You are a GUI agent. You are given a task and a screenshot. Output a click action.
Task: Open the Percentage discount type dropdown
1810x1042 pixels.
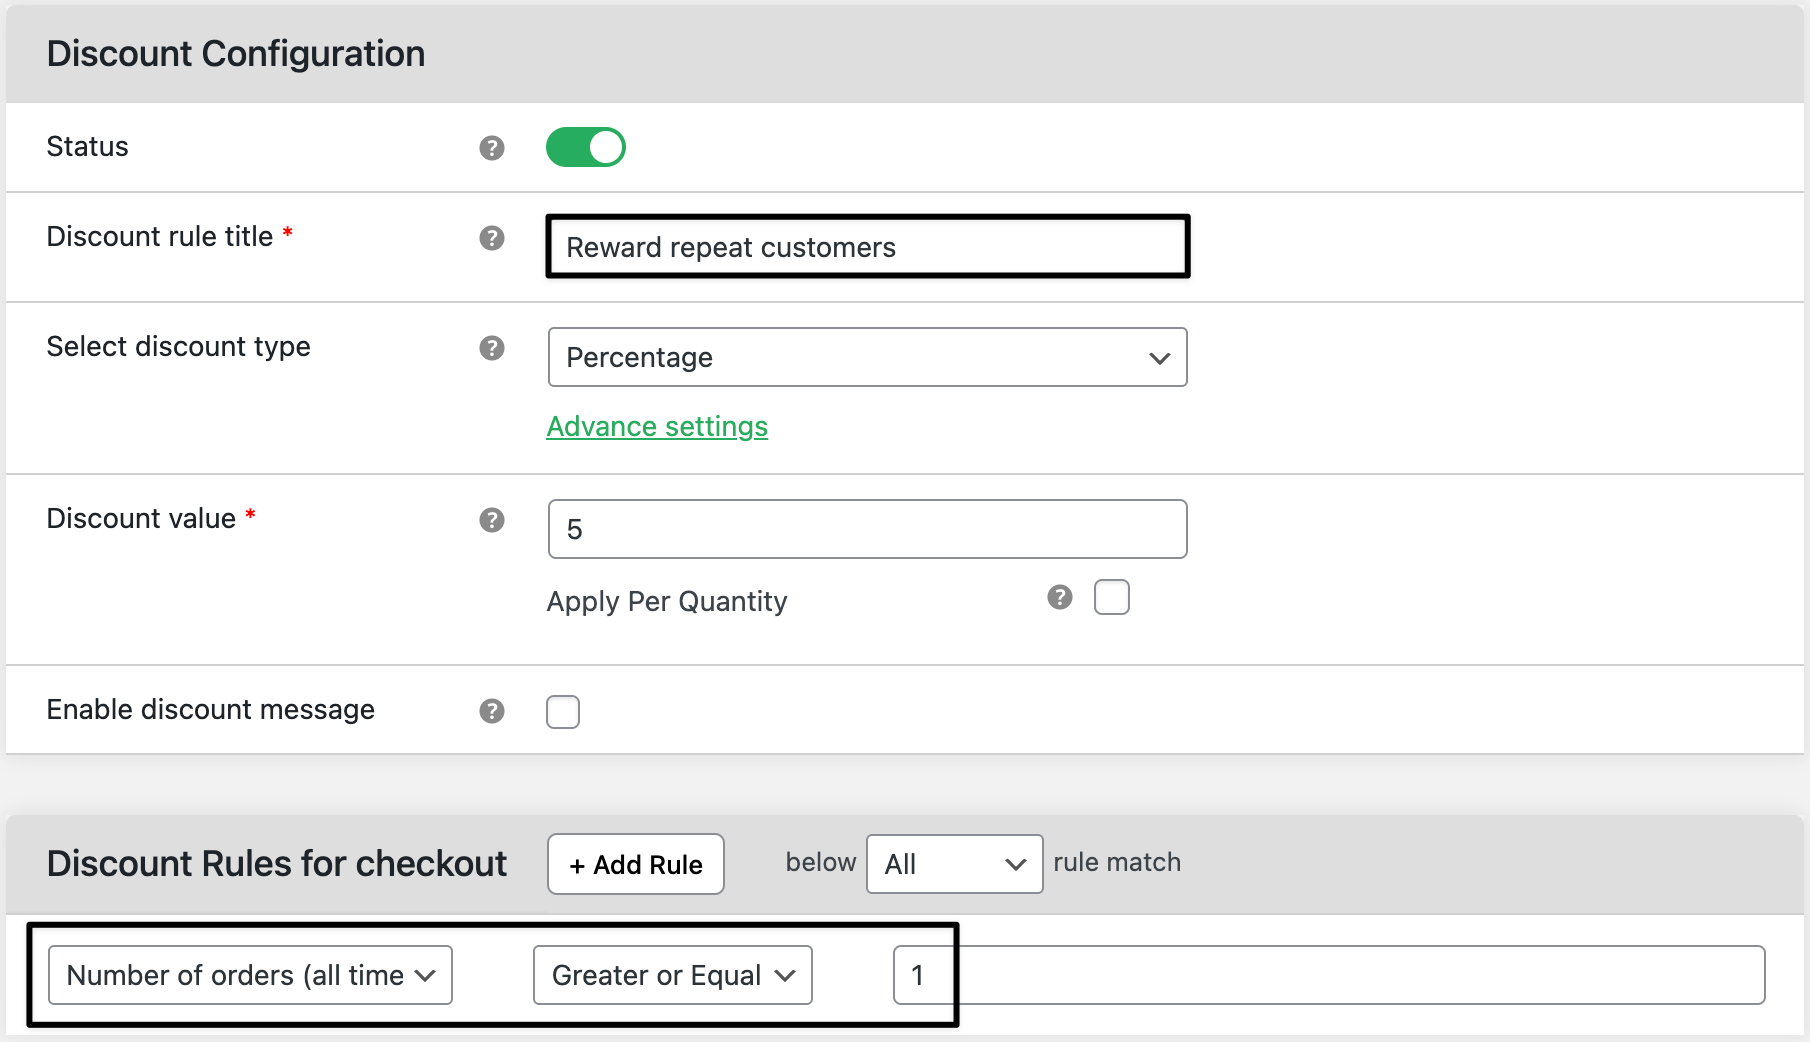pyautogui.click(x=867, y=357)
